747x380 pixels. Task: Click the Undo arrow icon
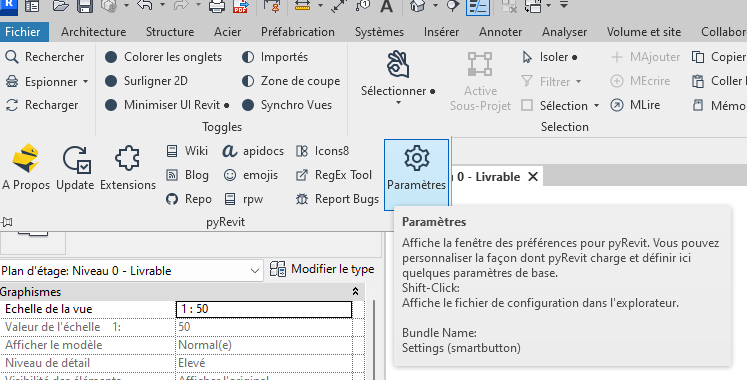coord(145,5)
